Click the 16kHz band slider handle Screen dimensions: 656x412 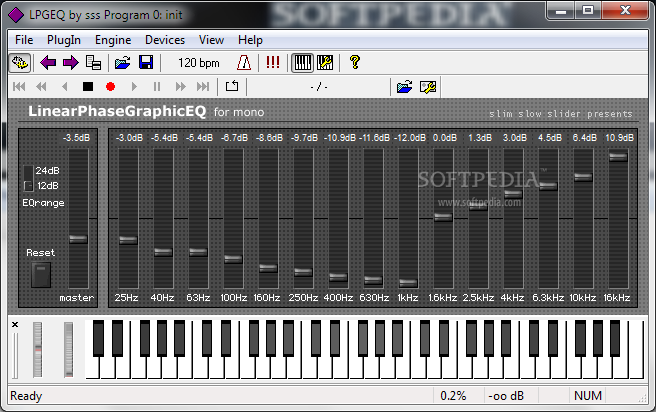(618, 157)
